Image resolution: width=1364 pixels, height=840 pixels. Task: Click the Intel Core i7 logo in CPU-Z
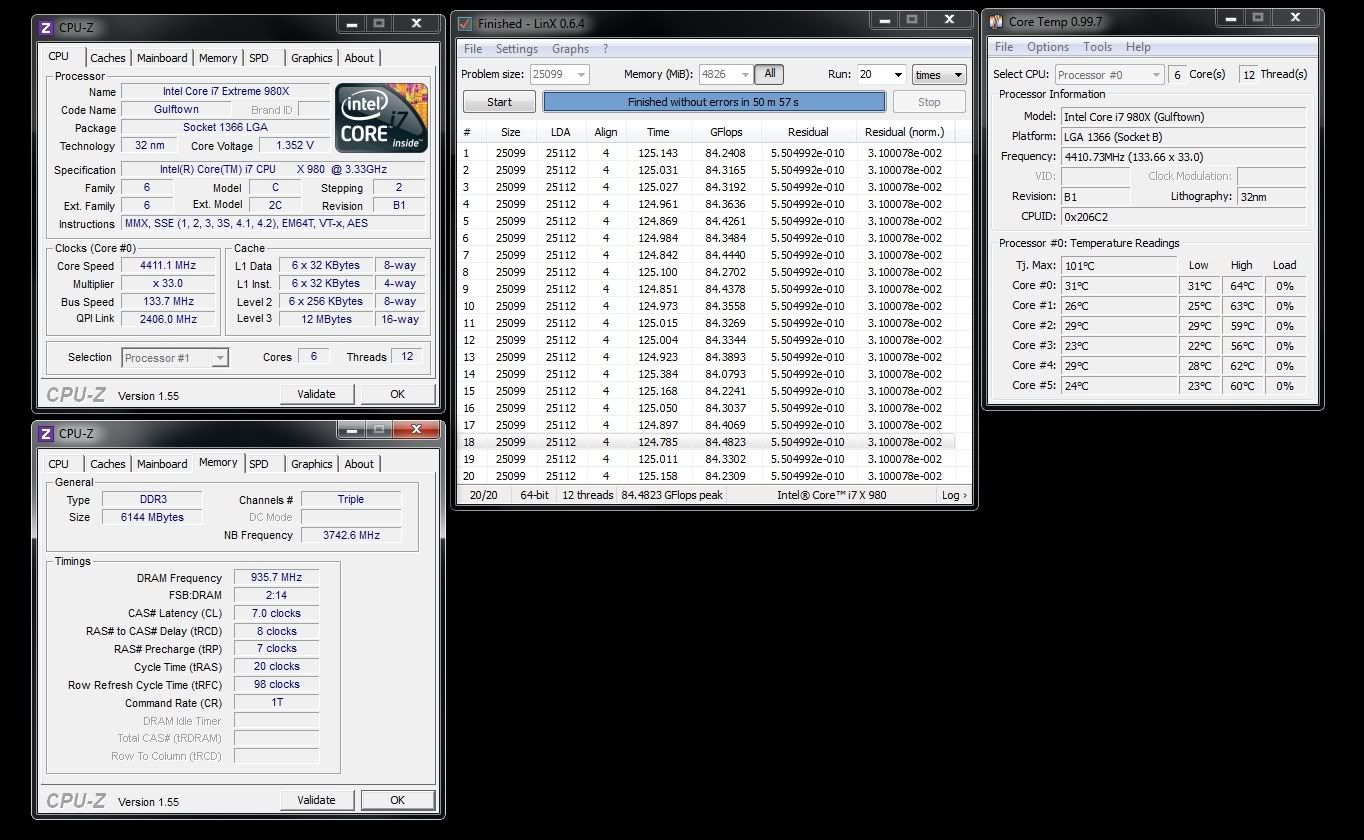pos(381,118)
